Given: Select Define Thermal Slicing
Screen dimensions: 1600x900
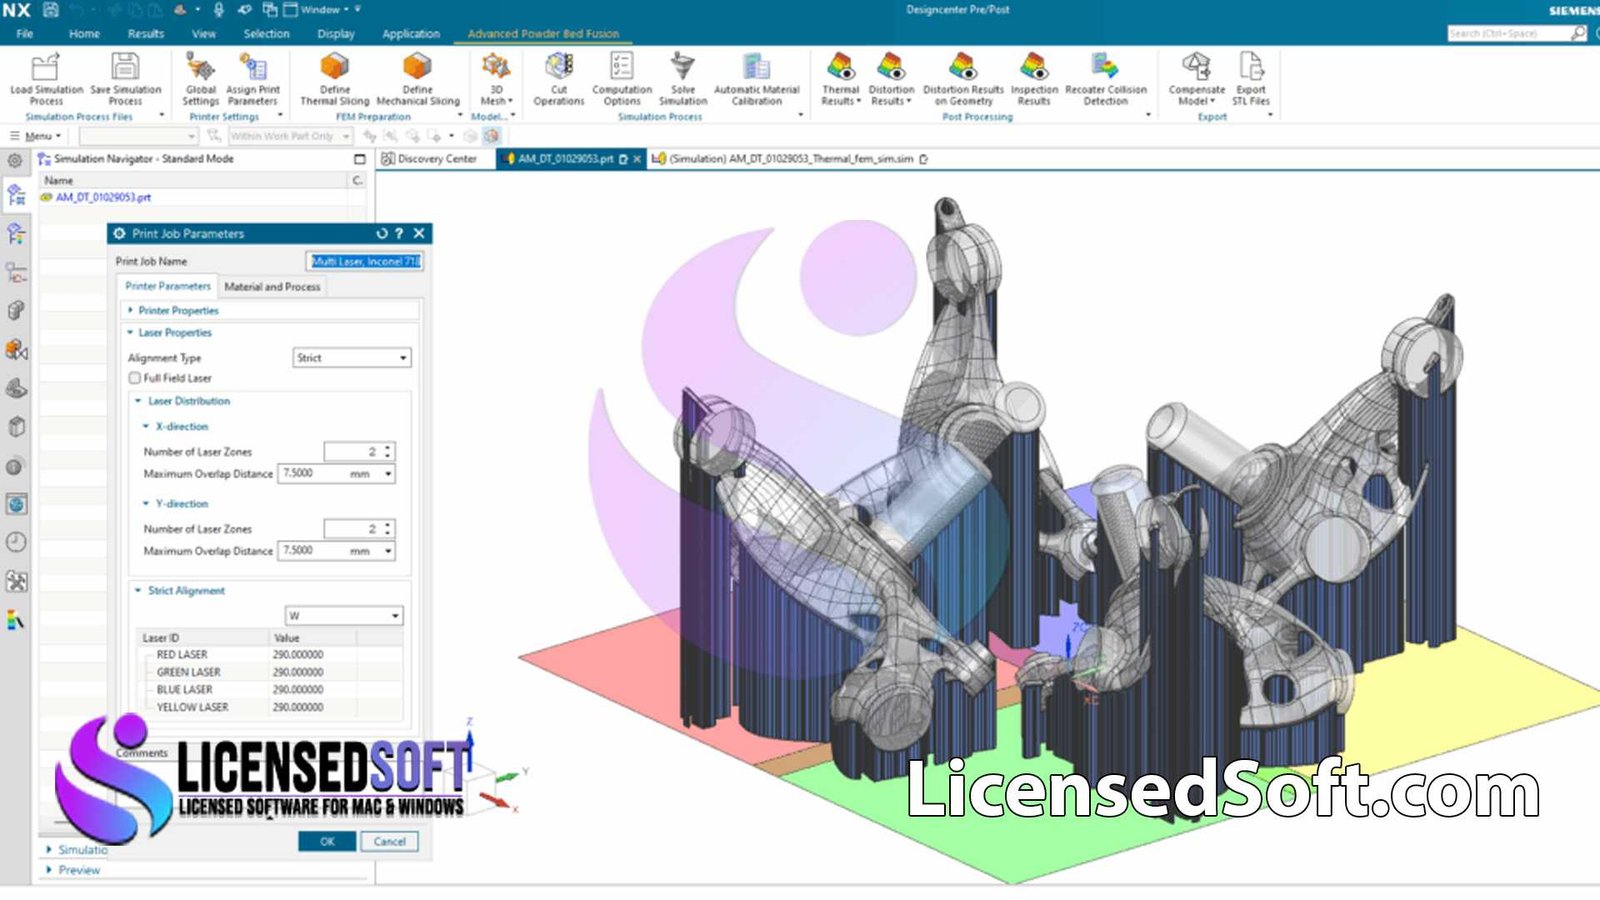Looking at the screenshot, I should (334, 80).
